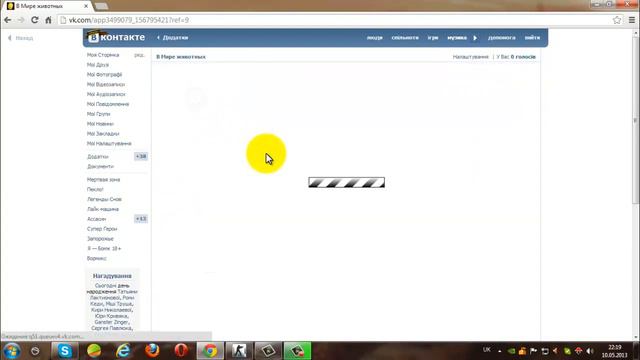Viewport: 640px width, 360px height.
Task: Open 'Мої Новини' in the sidebar
Action: click(x=100, y=124)
